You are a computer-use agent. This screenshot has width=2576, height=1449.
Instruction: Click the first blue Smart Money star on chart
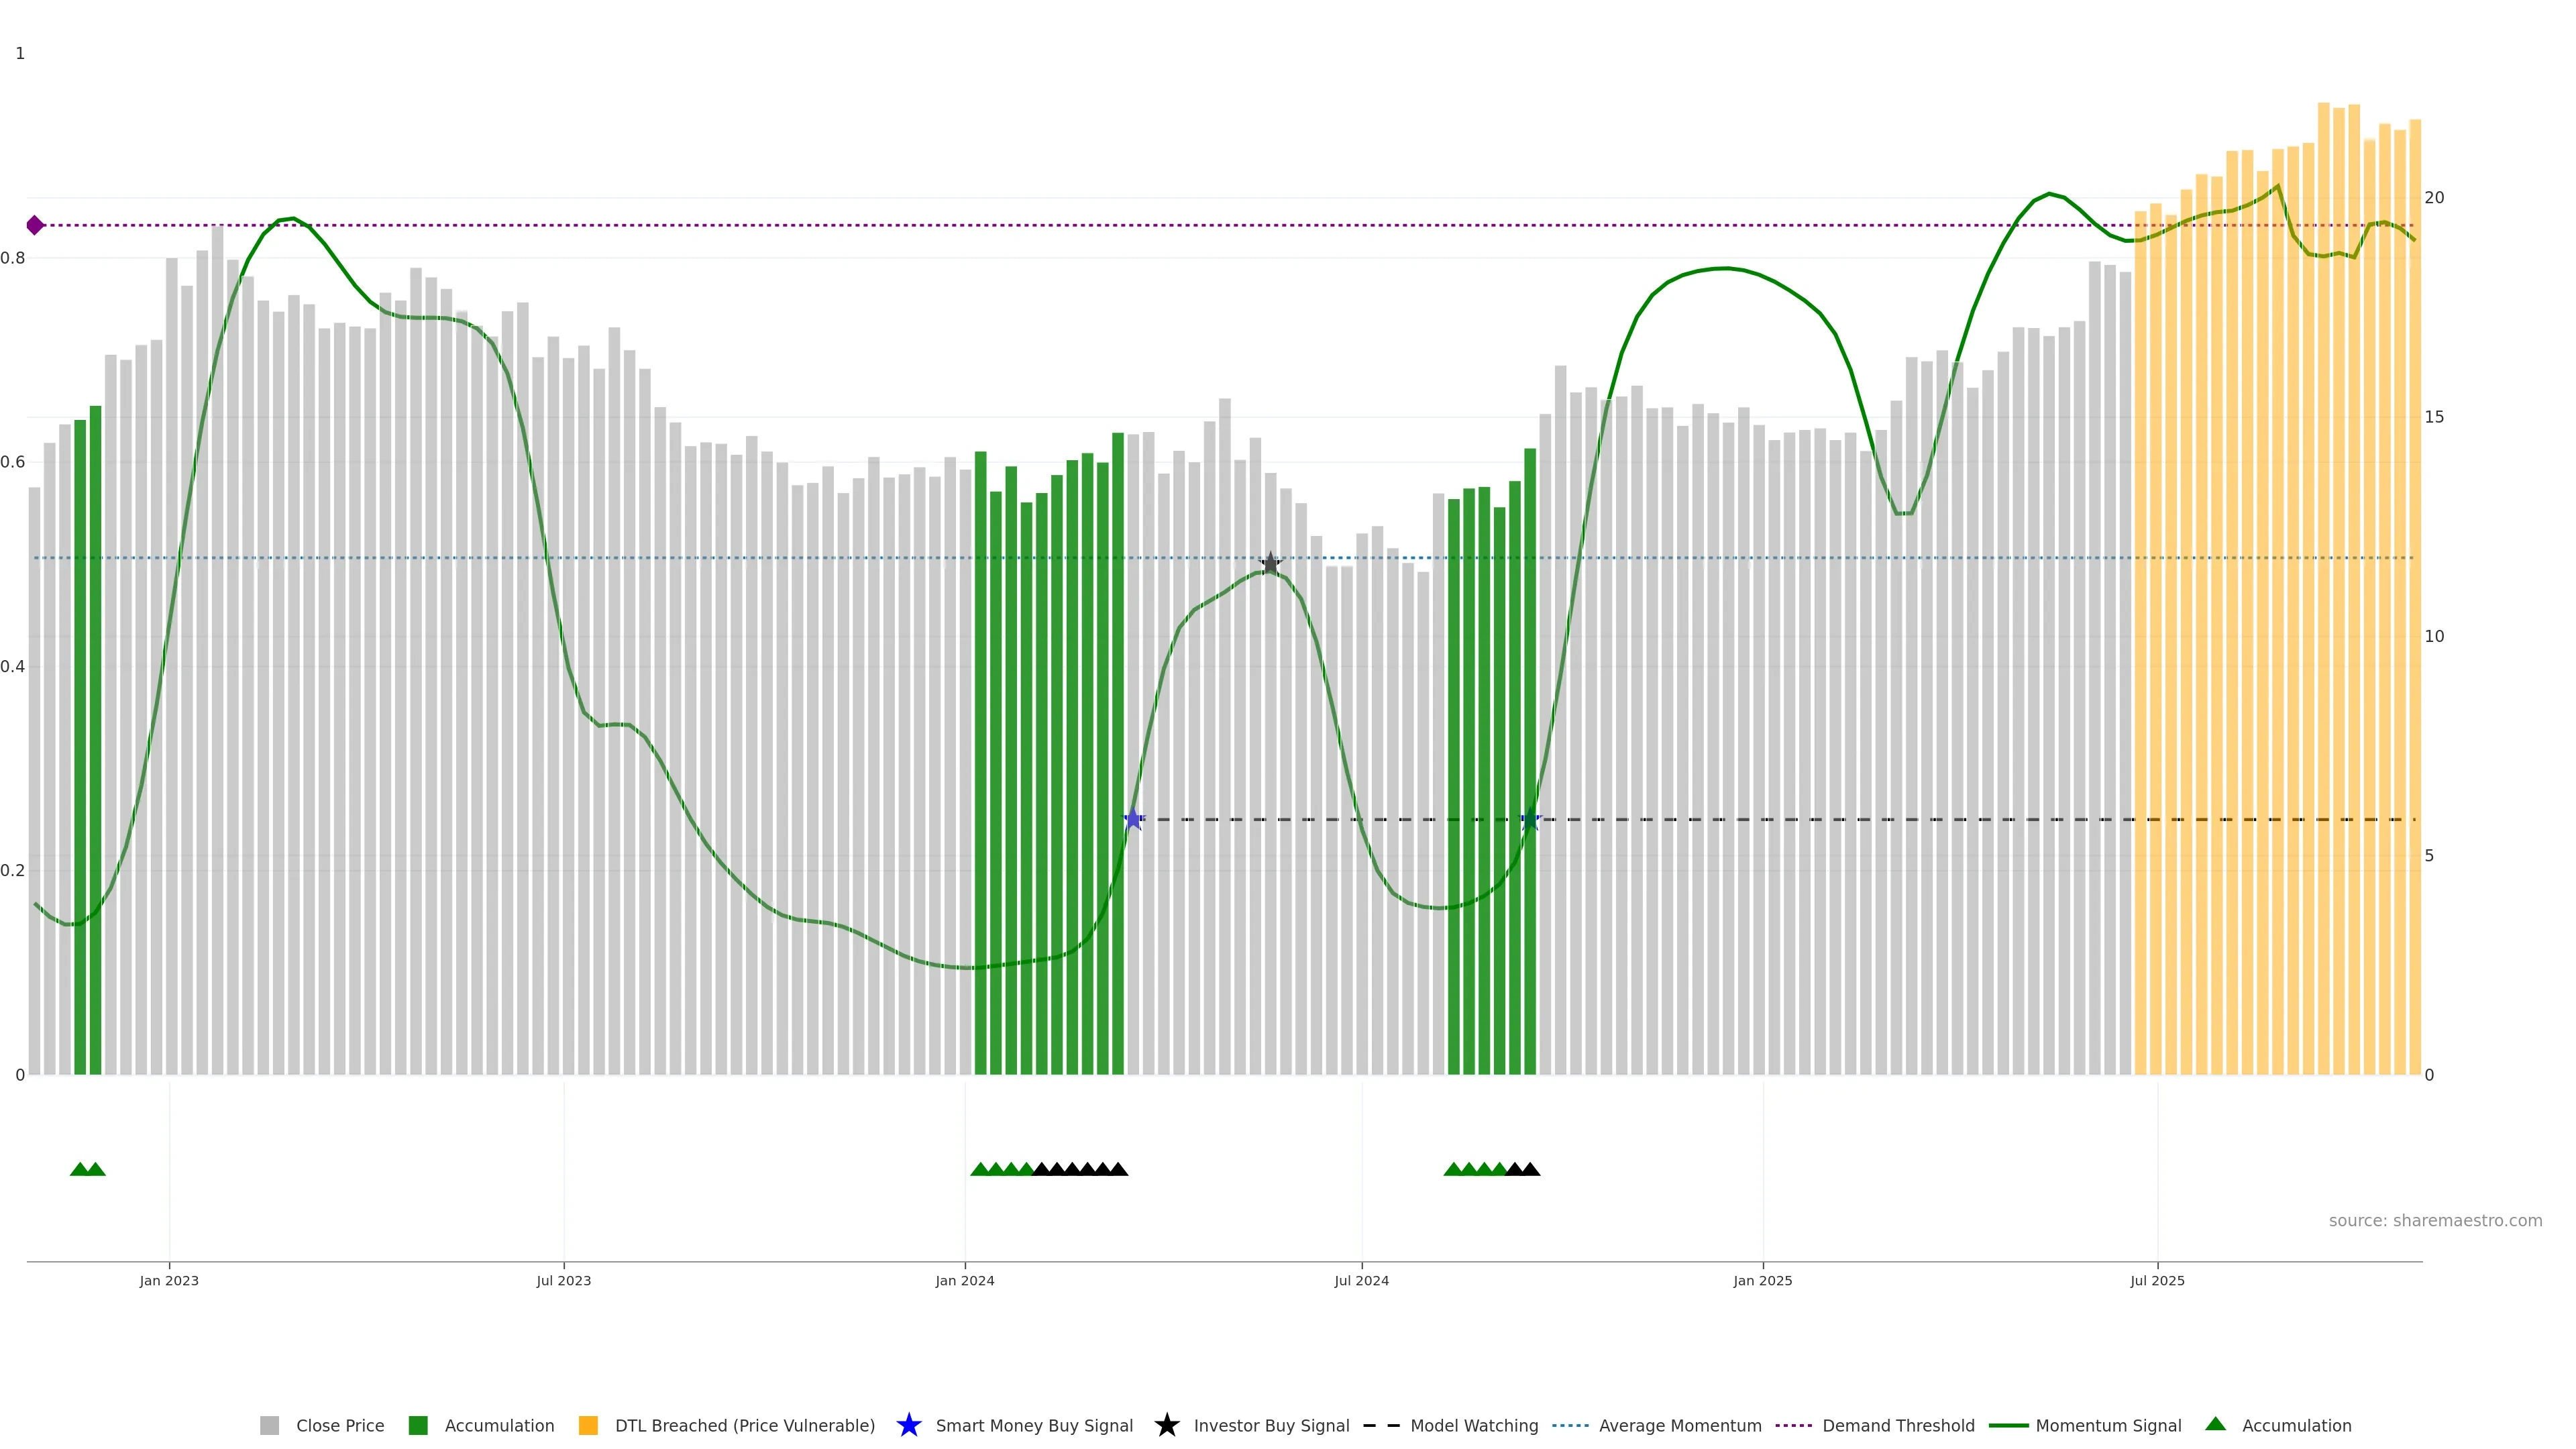(x=1133, y=819)
